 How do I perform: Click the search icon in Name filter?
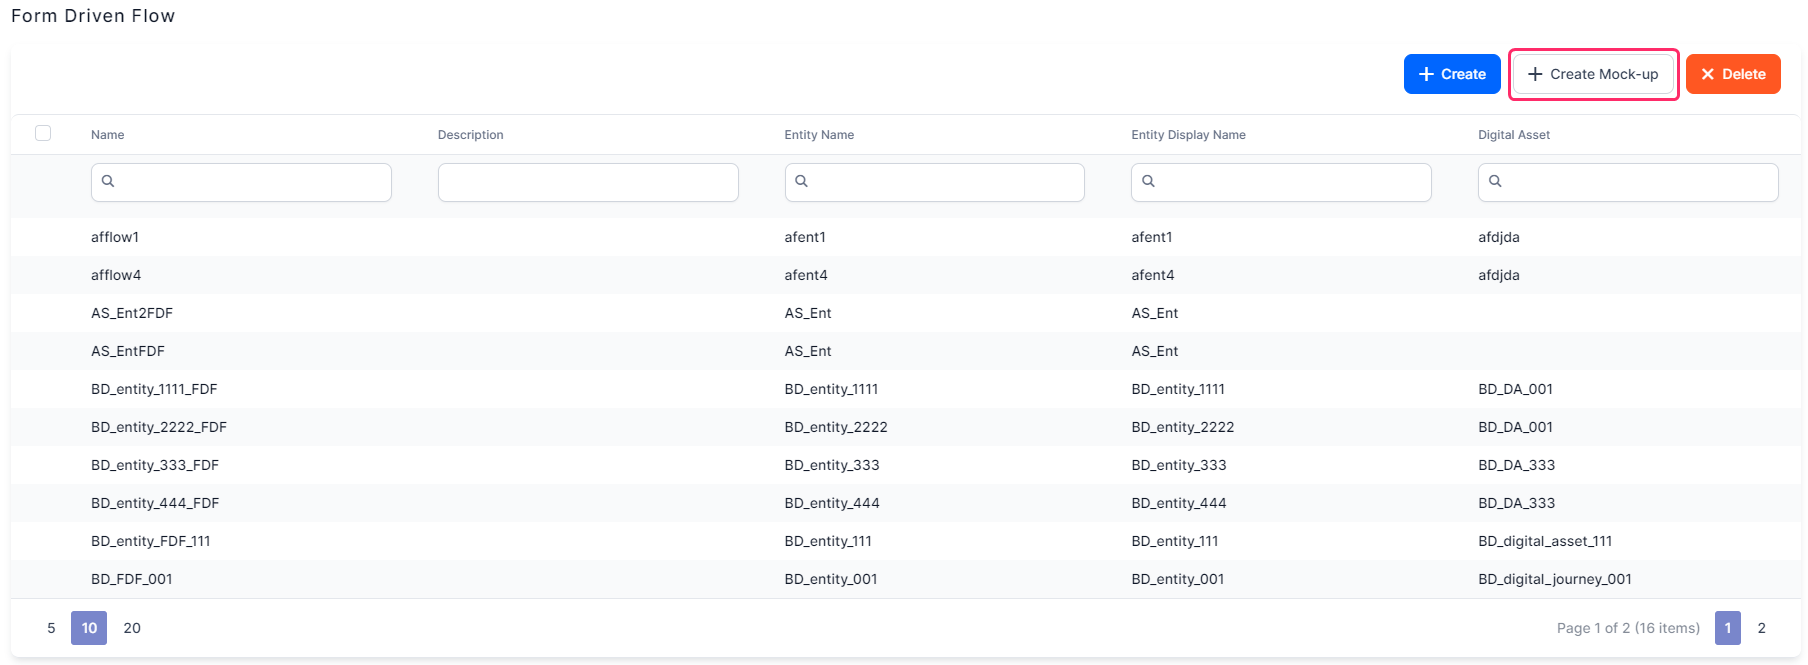click(x=108, y=181)
